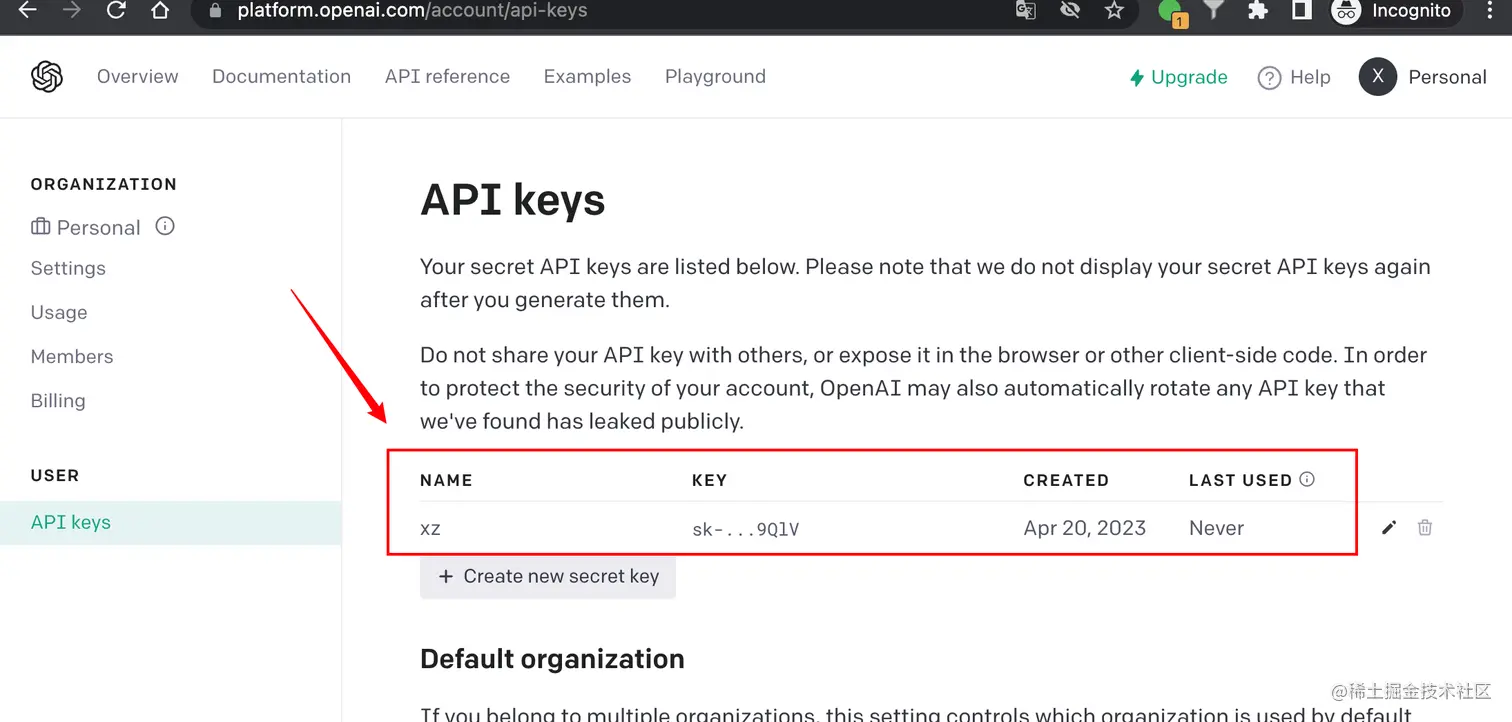The image size is (1512, 722).
Task: Click the NAME column header
Action: pyautogui.click(x=446, y=480)
